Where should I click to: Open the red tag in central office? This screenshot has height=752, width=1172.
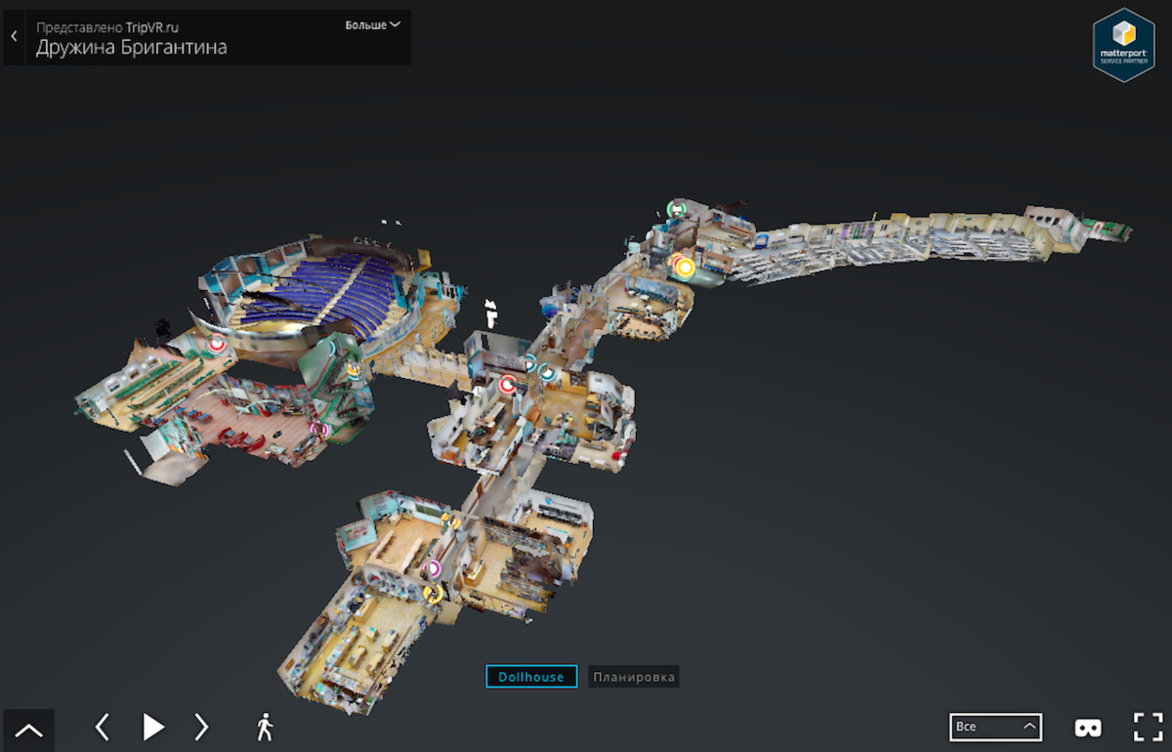[x=508, y=384]
